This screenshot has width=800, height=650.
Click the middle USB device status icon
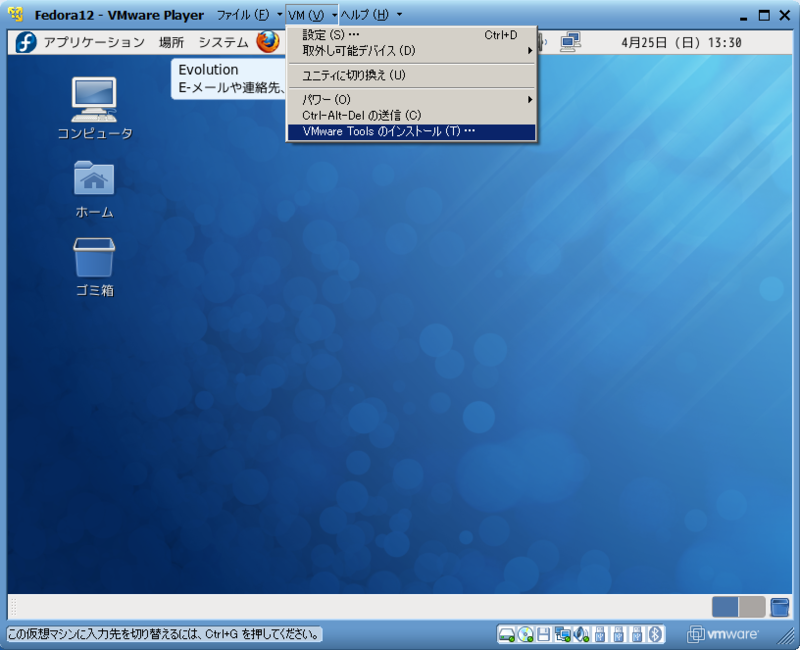point(618,634)
